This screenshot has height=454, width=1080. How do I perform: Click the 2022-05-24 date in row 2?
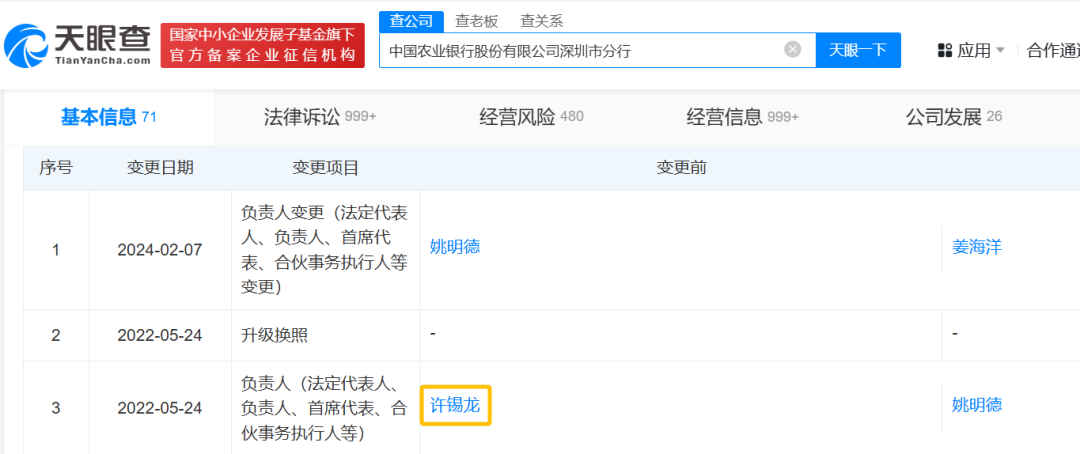[160, 336]
